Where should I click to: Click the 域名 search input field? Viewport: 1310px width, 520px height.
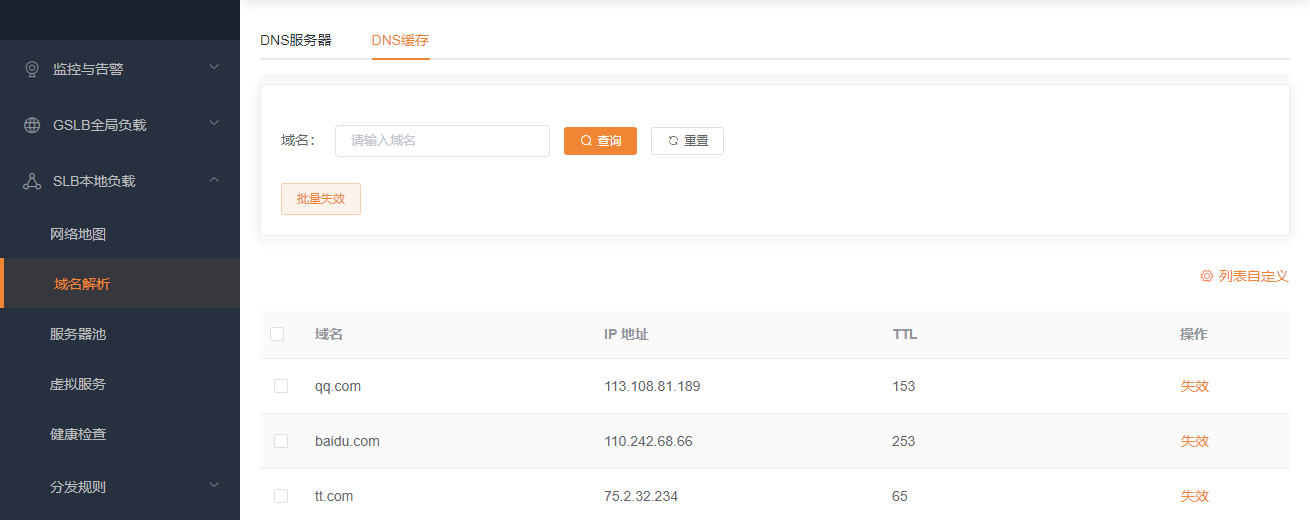(442, 141)
